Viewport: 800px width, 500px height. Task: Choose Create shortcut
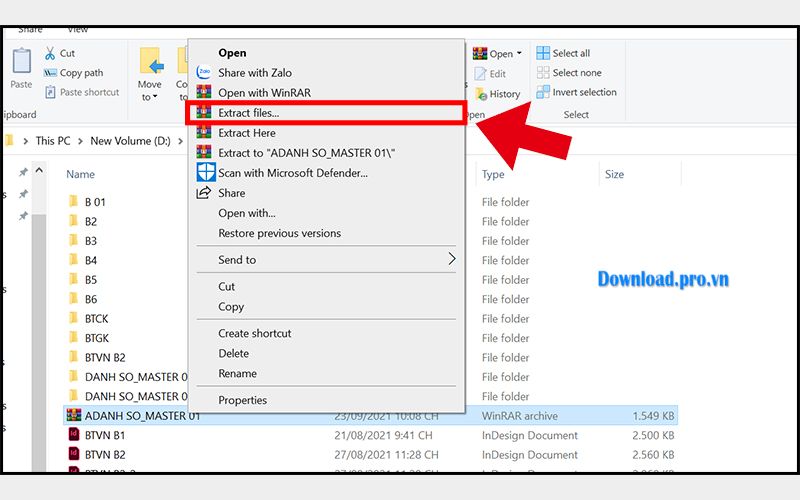pyautogui.click(x=255, y=333)
